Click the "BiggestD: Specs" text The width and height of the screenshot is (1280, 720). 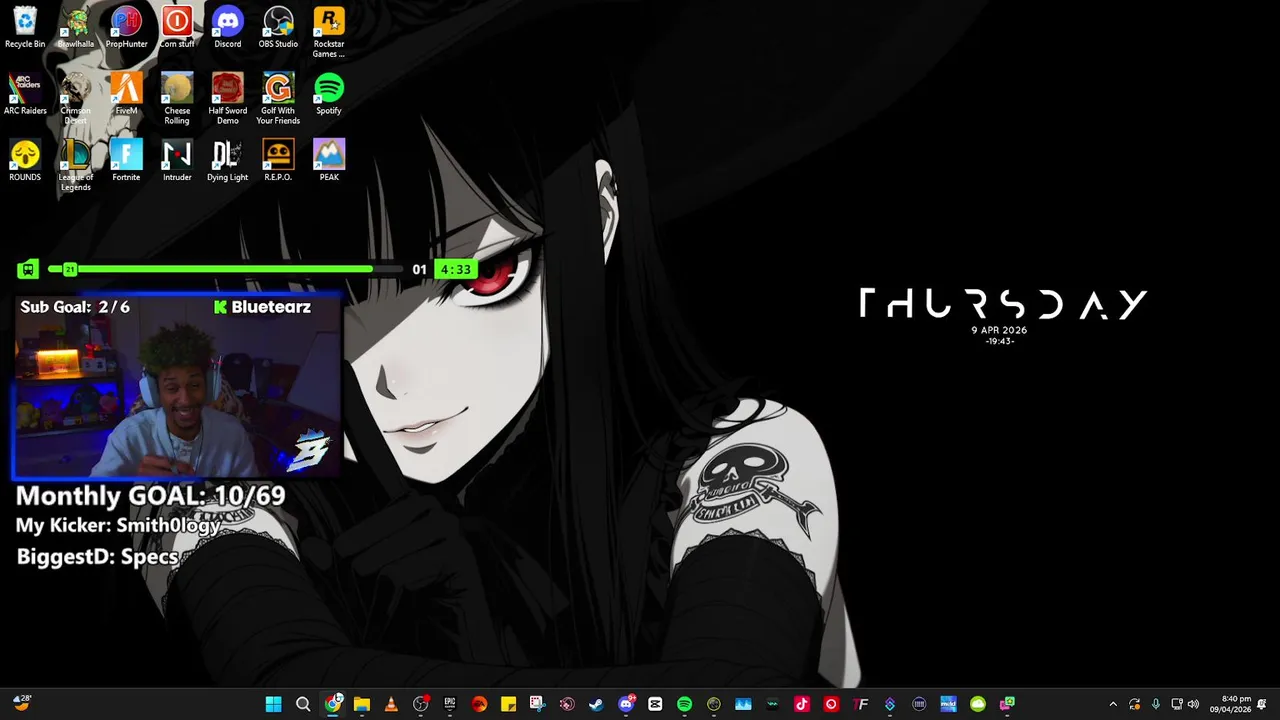(x=97, y=556)
